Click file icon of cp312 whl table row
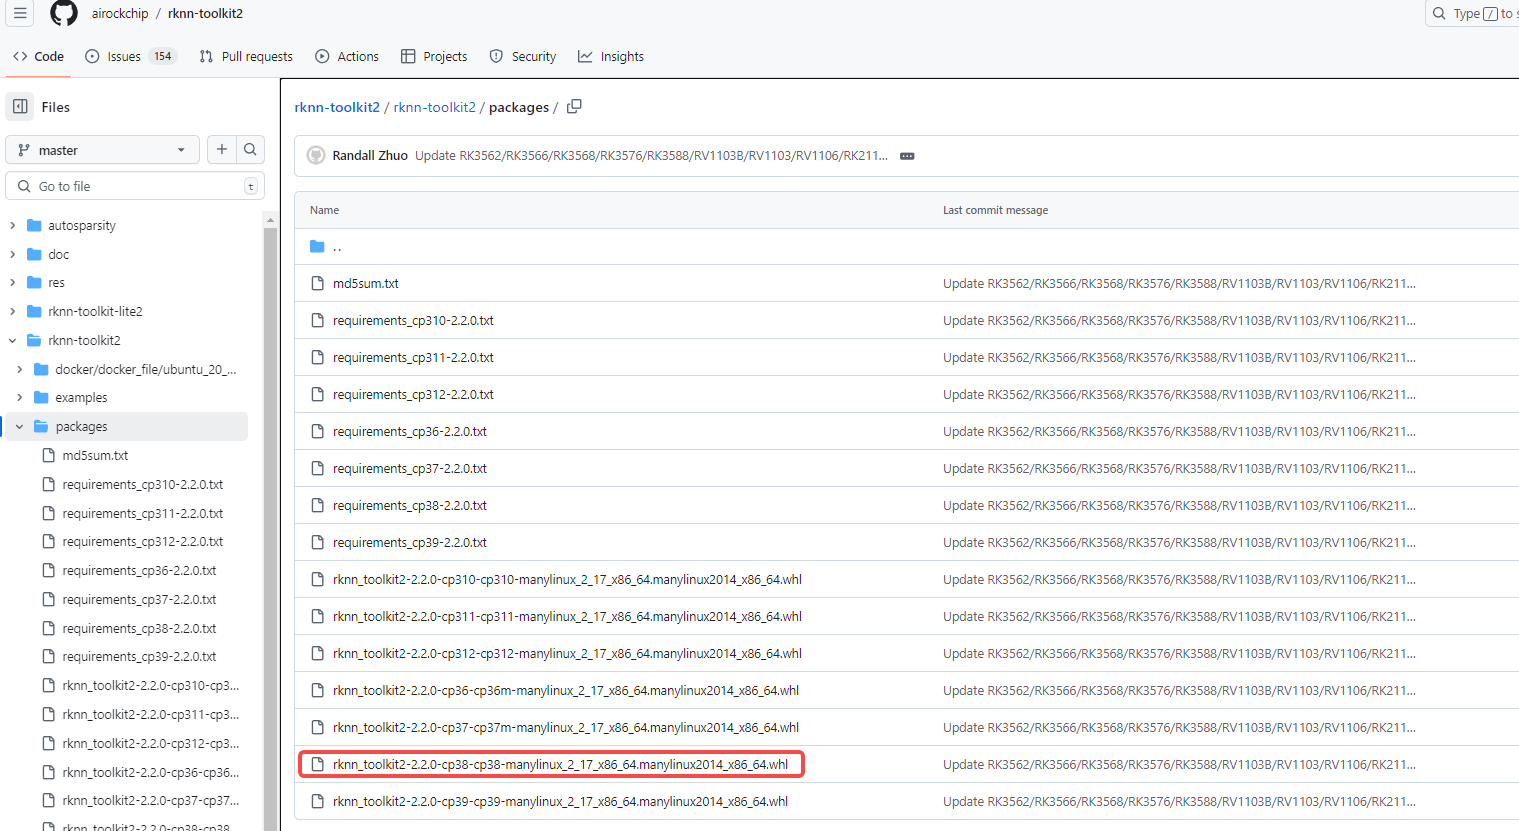The image size is (1519, 831). (318, 653)
